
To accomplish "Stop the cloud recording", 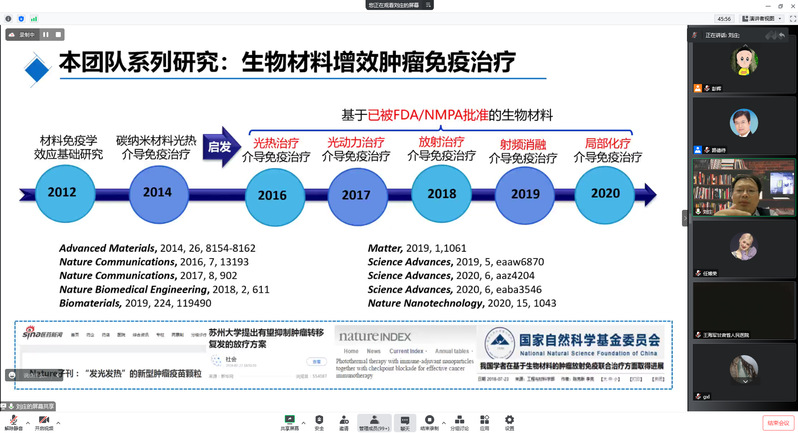I will (59, 35).
